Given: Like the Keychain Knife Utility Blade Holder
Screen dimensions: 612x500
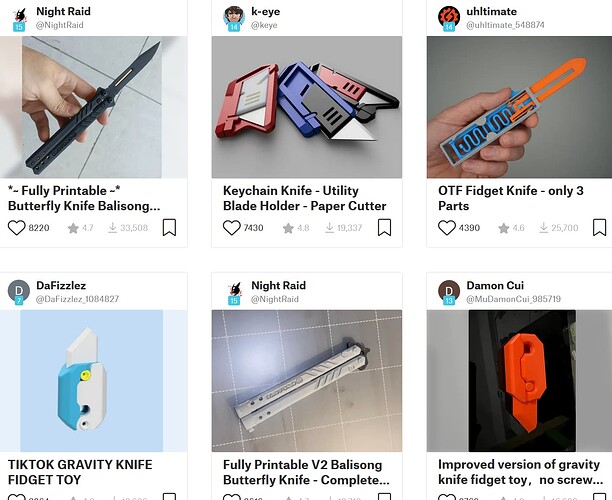Looking at the screenshot, I should (x=231, y=228).
